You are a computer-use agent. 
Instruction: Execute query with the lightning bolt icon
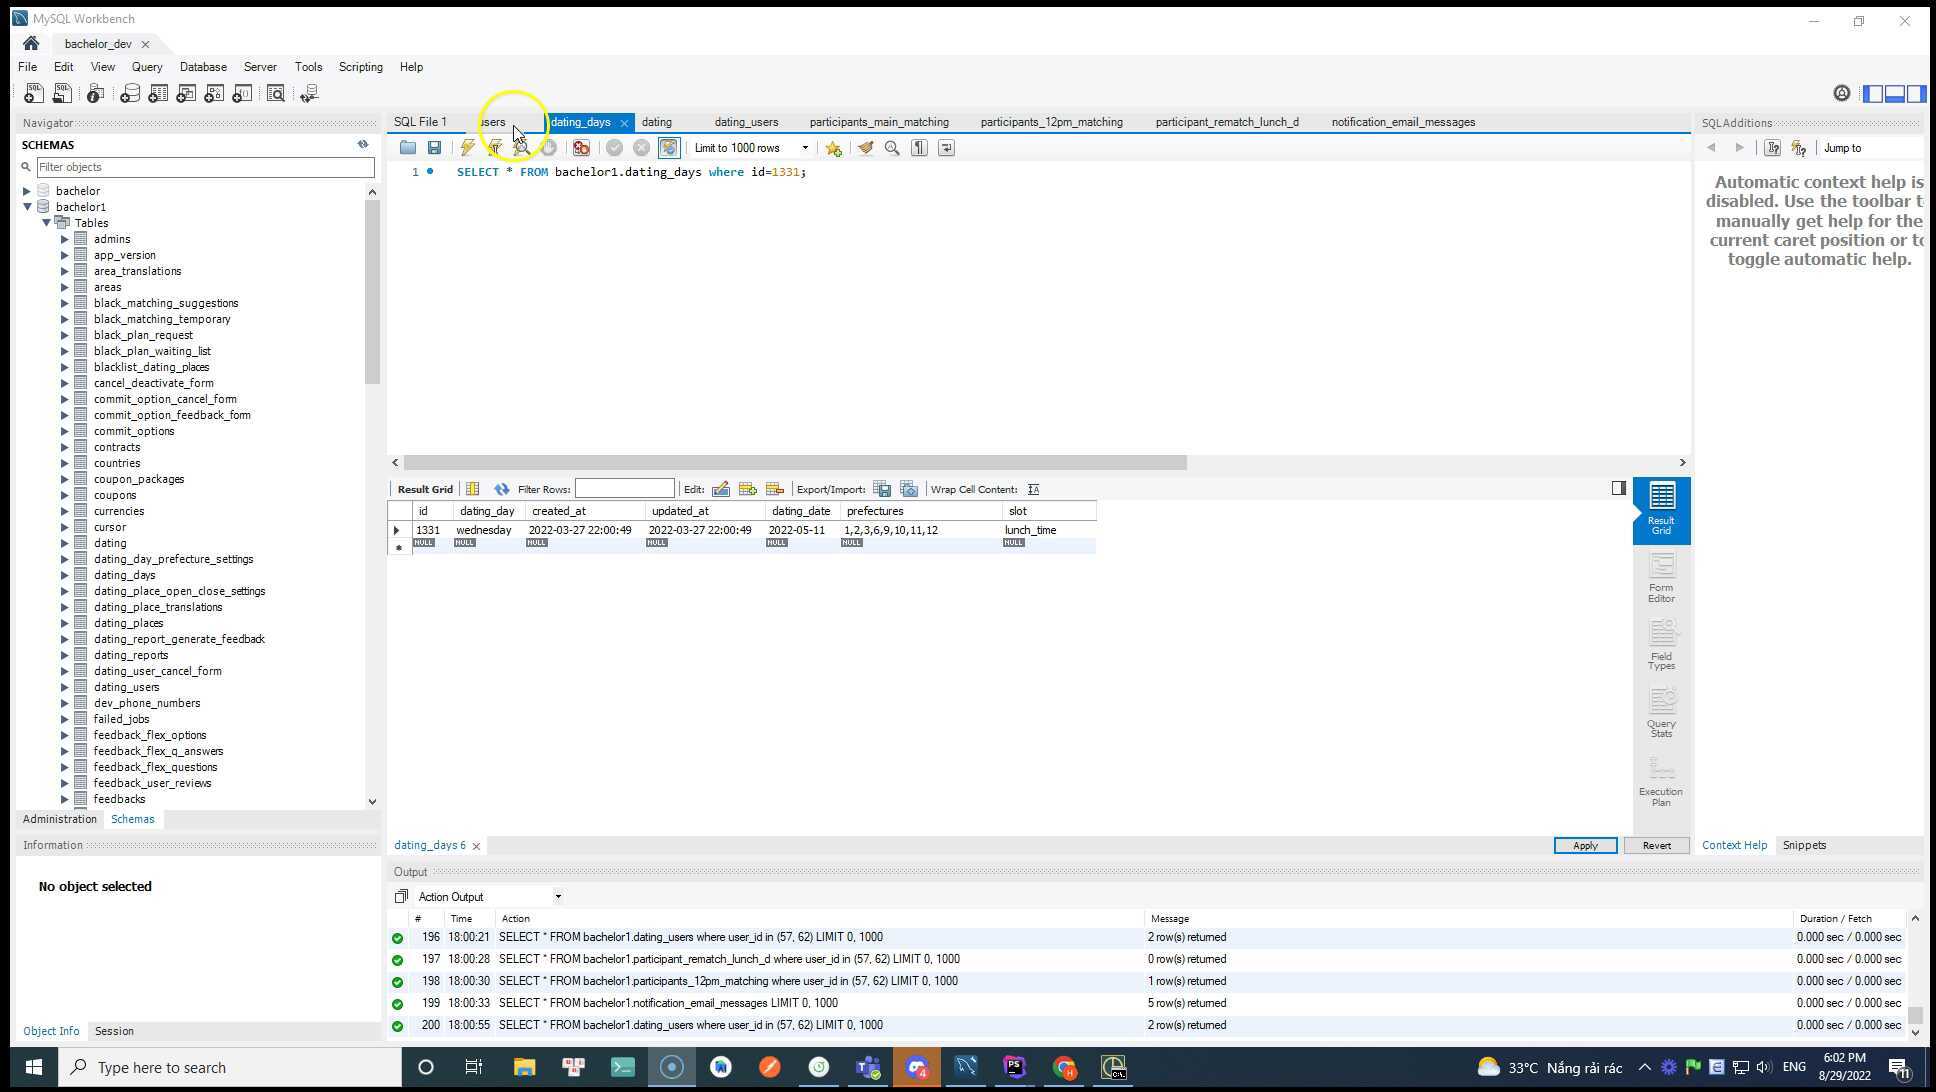467,148
